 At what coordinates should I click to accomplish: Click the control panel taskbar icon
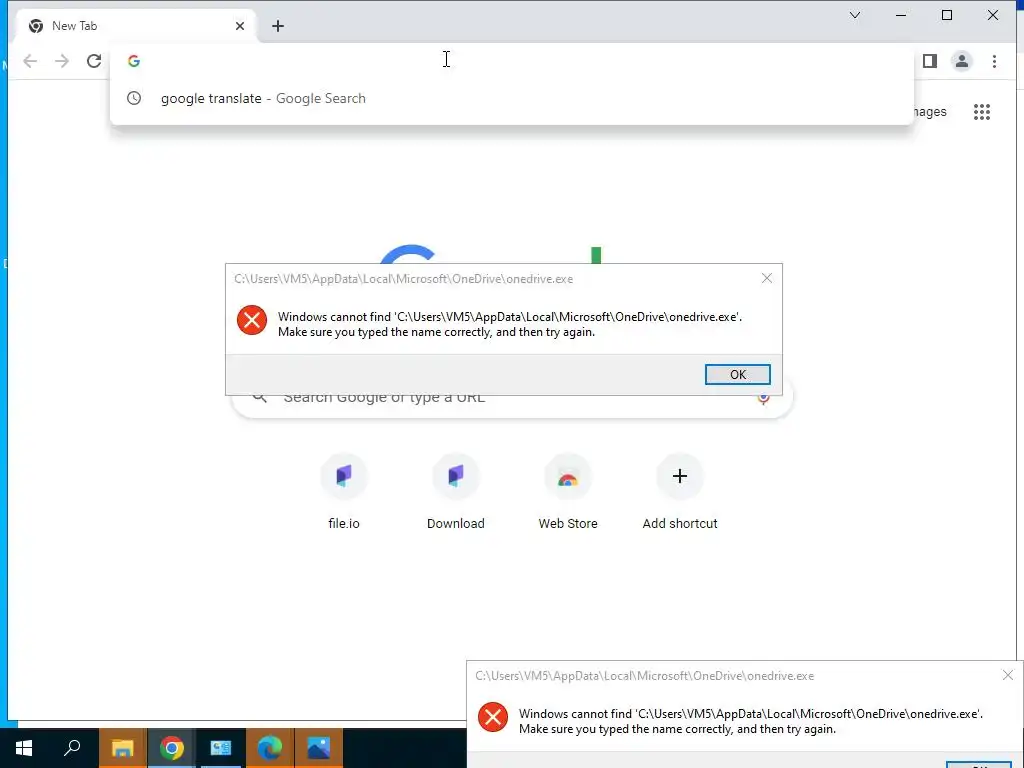pyautogui.click(x=221, y=748)
